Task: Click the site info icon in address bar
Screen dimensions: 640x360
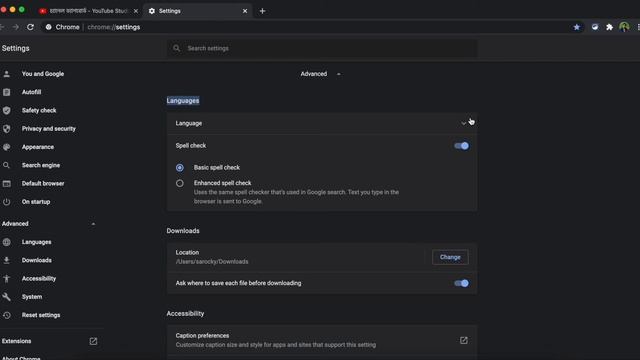Action: [x=49, y=27]
